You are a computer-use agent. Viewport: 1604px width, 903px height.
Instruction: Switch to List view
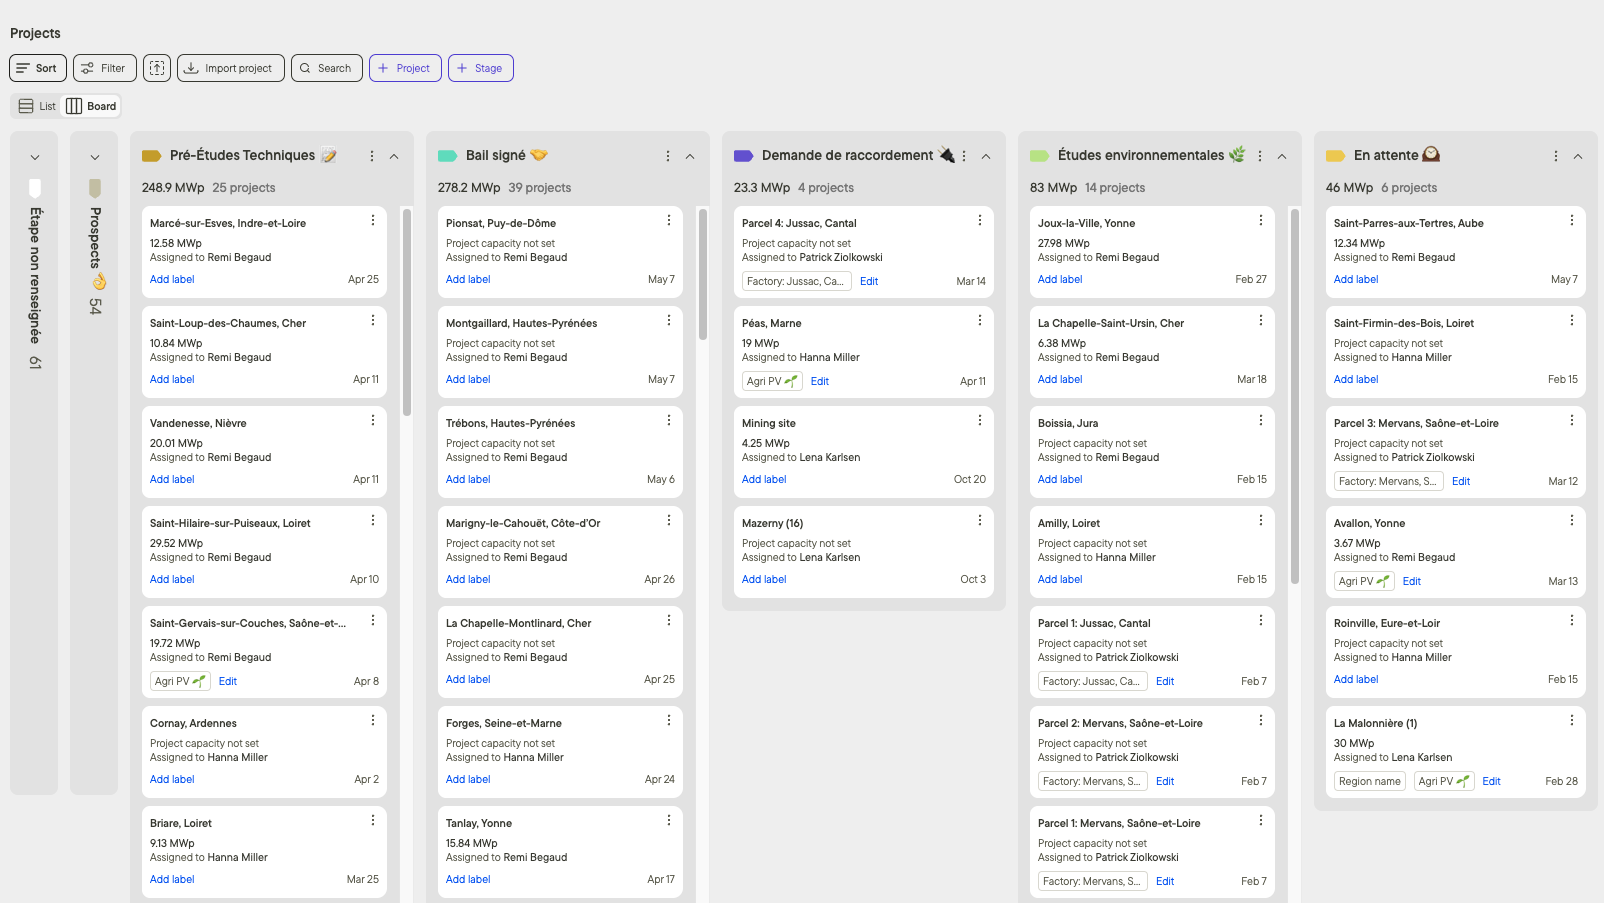(x=37, y=106)
